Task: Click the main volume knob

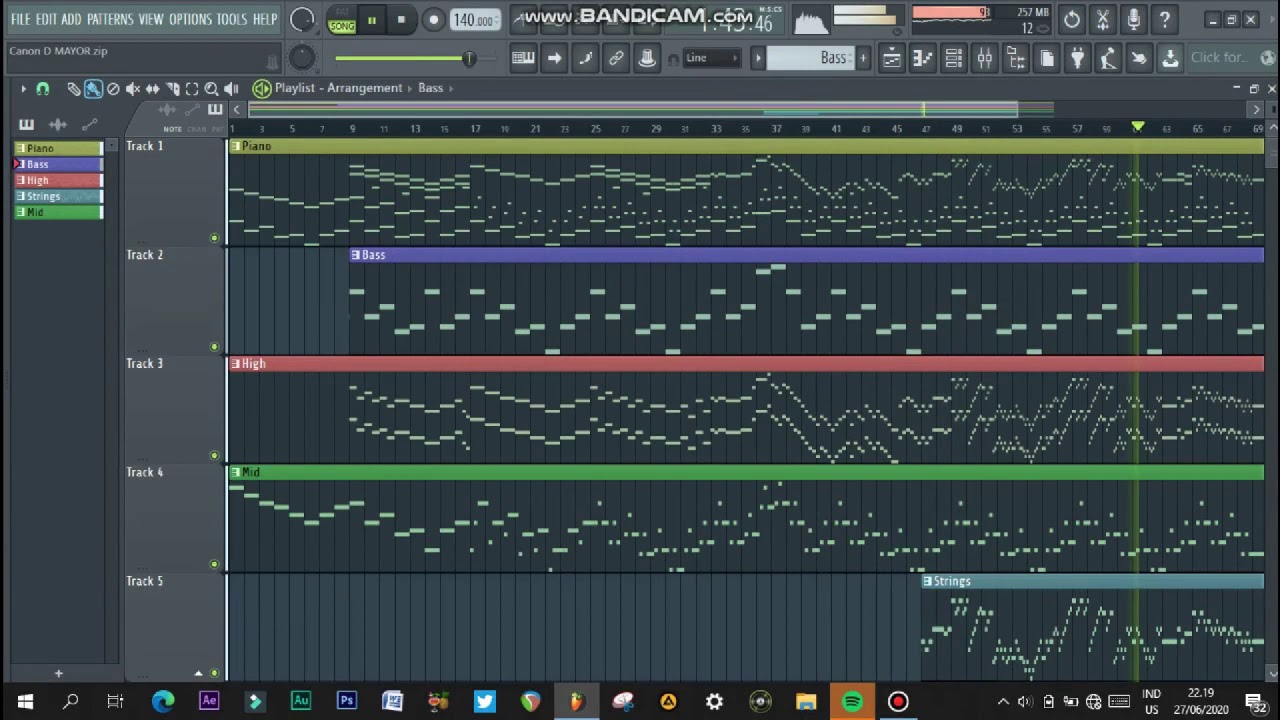Action: coord(301,19)
